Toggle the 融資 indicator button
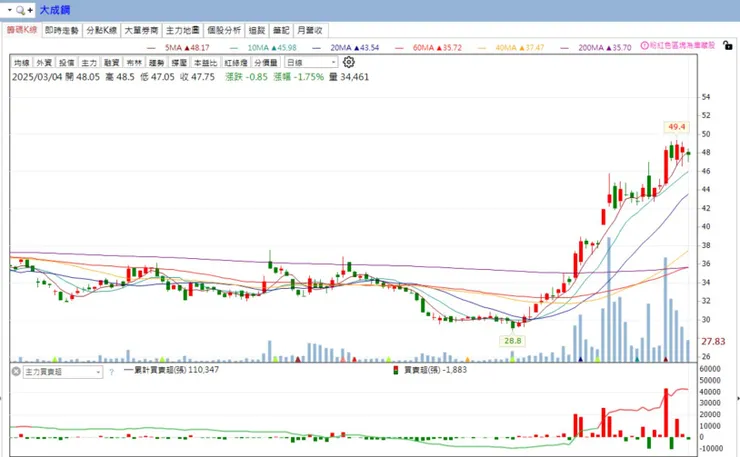The image size is (740, 457). click(x=111, y=62)
